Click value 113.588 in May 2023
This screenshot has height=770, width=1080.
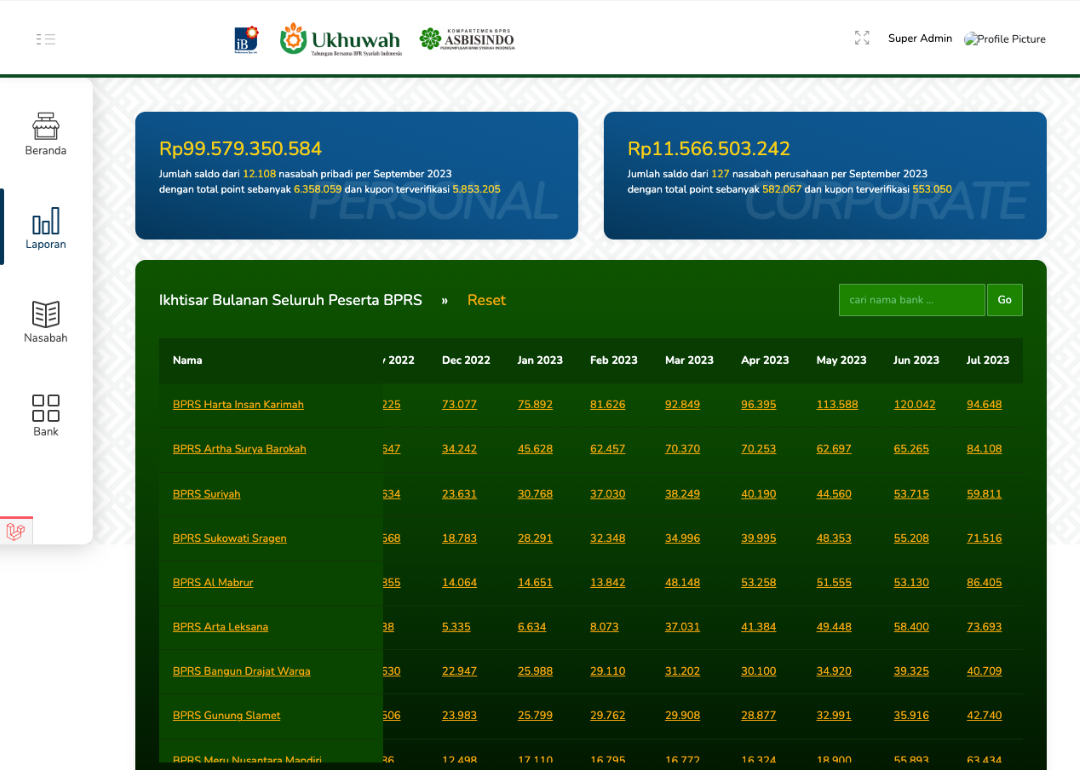tap(837, 404)
